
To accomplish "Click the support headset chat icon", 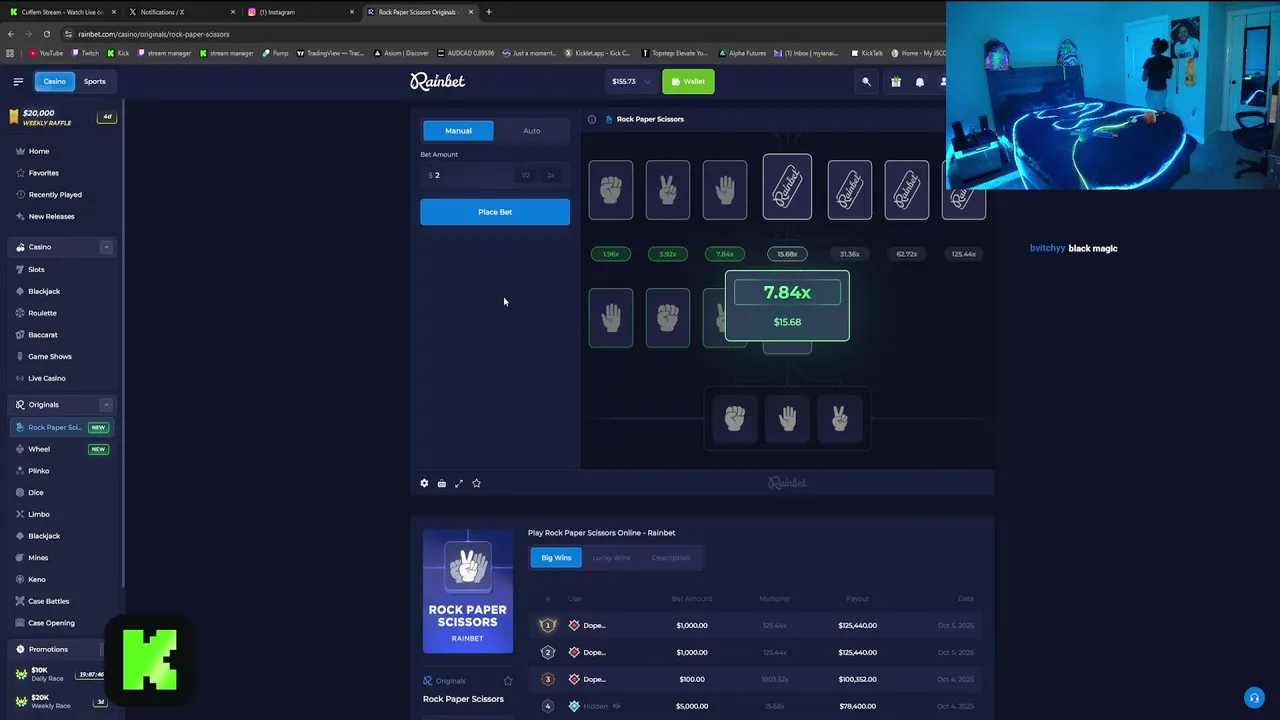I will pyautogui.click(x=1253, y=697).
